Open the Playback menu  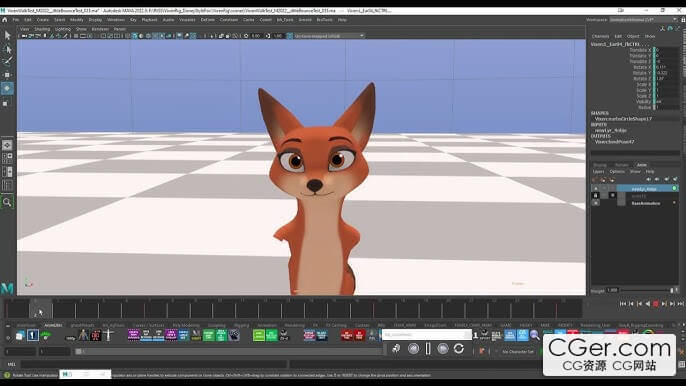pyautogui.click(x=149, y=20)
